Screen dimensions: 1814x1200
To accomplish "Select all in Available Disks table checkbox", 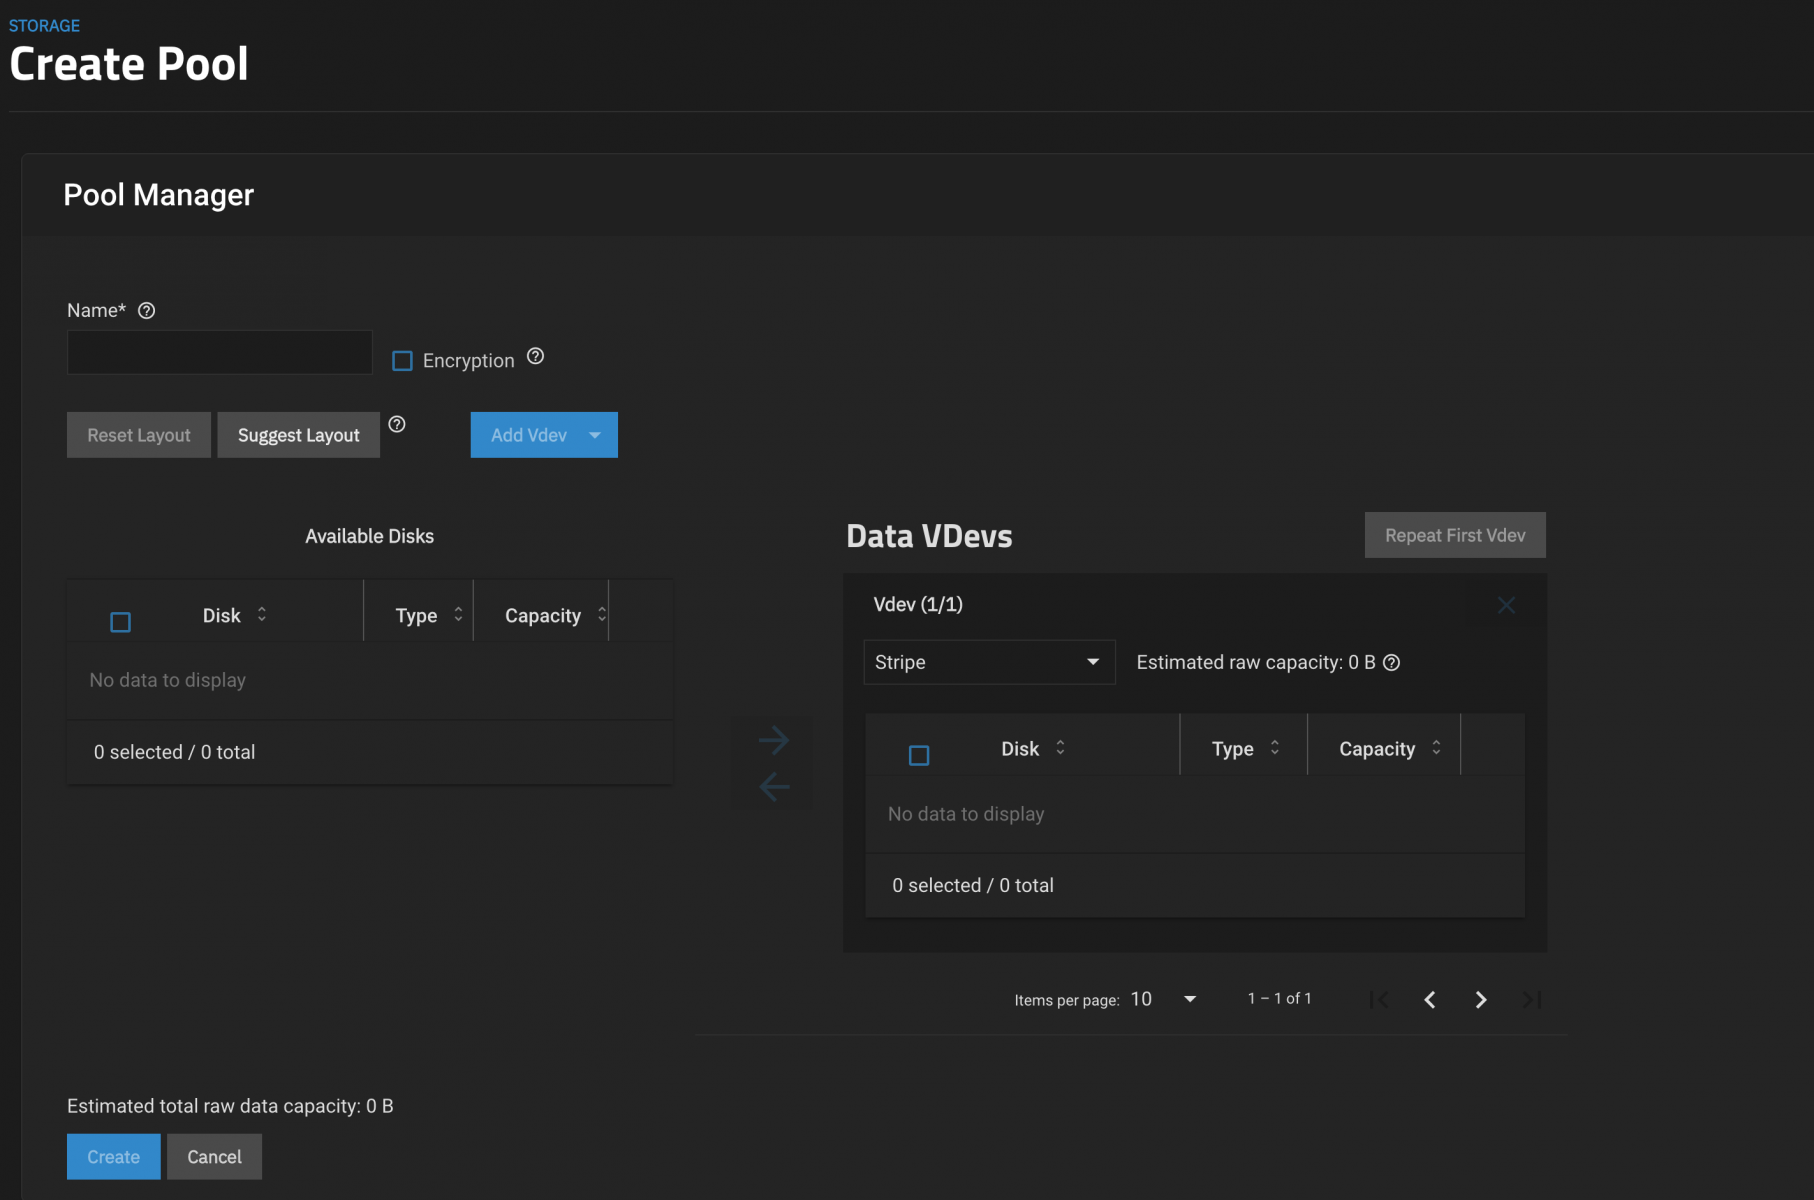I will pos(120,622).
